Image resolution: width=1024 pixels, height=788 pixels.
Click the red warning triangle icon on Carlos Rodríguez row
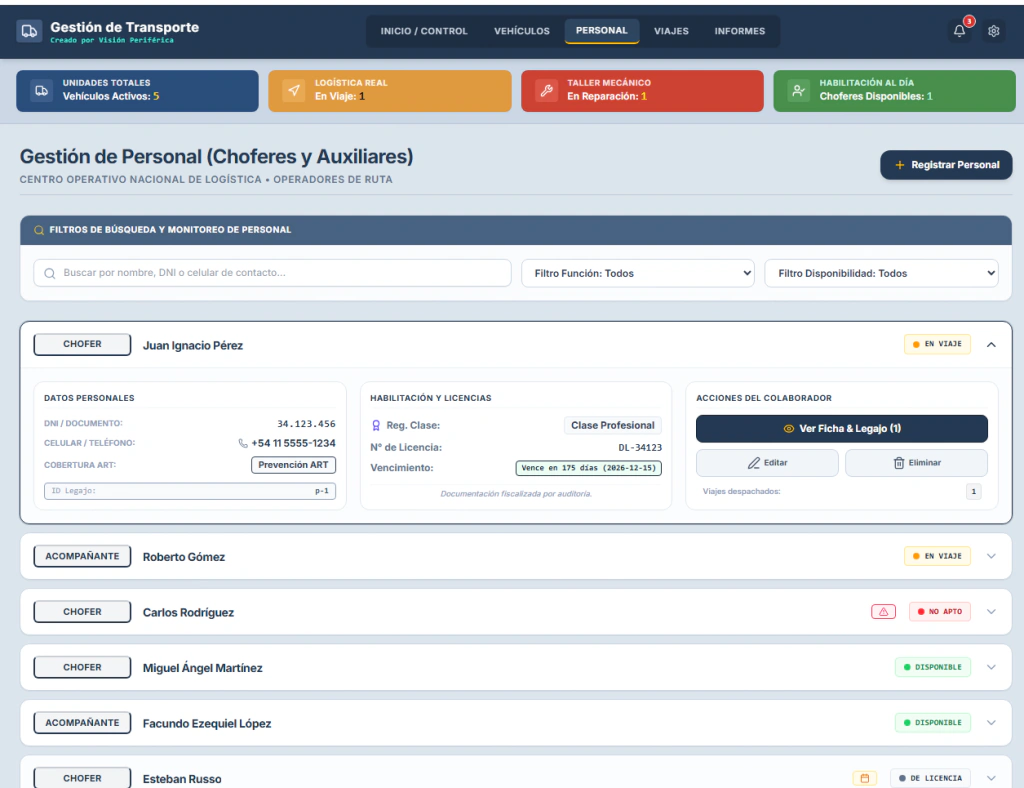point(884,612)
